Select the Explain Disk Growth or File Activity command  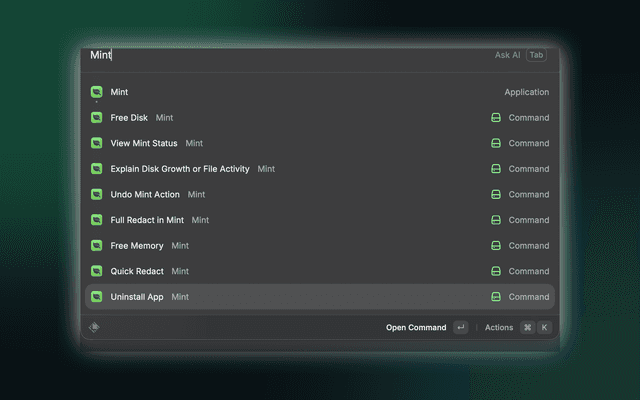[x=320, y=169]
